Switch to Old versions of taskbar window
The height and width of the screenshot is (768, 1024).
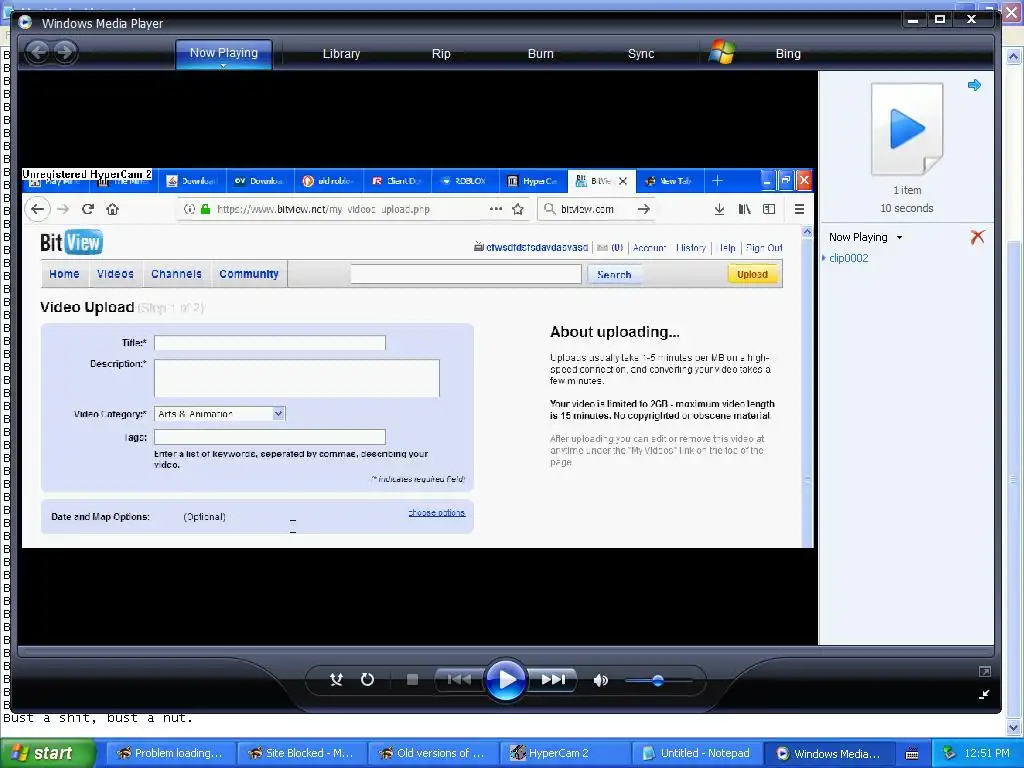pos(432,753)
